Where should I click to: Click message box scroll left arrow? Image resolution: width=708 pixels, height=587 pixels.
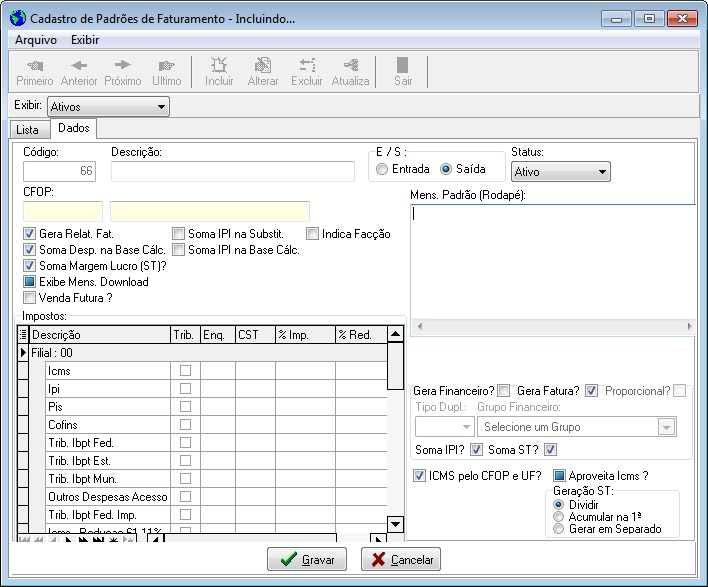click(x=420, y=326)
